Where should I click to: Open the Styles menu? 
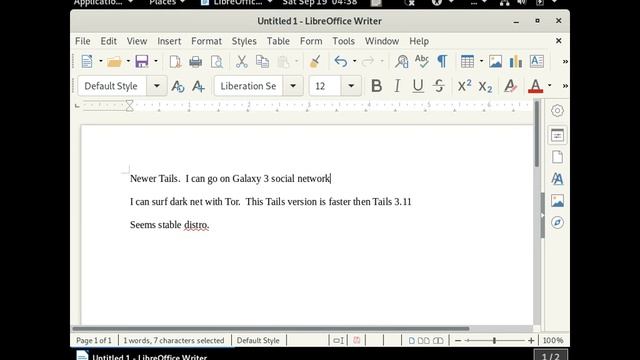(244, 41)
